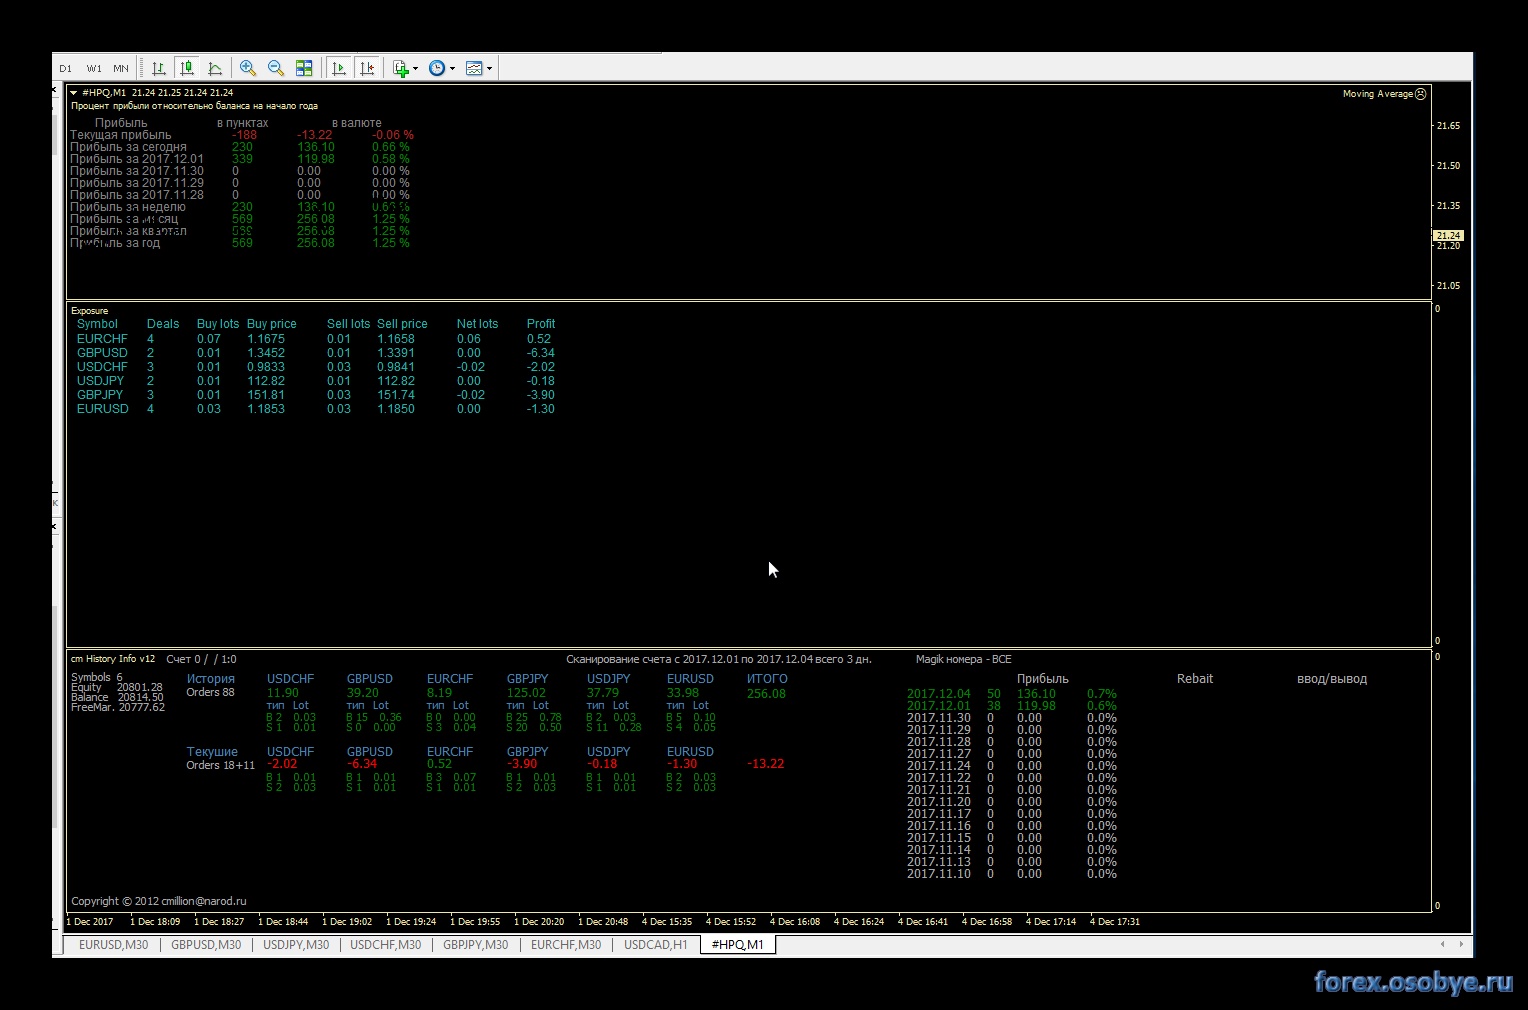Select the #HPQ,M1 chart tab

click(x=738, y=945)
